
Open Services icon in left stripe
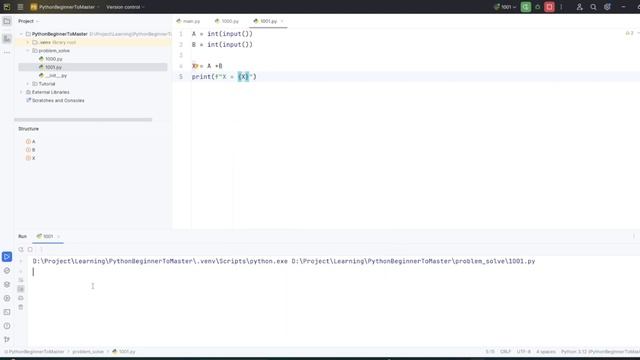click(x=7, y=298)
